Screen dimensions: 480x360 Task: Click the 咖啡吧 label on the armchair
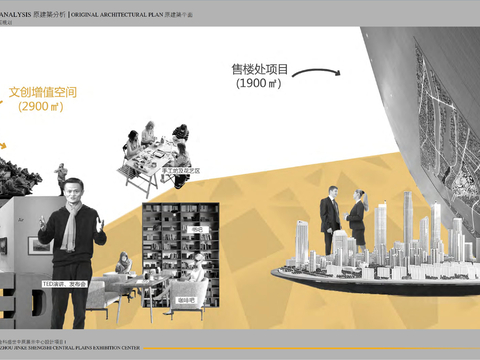186,300
